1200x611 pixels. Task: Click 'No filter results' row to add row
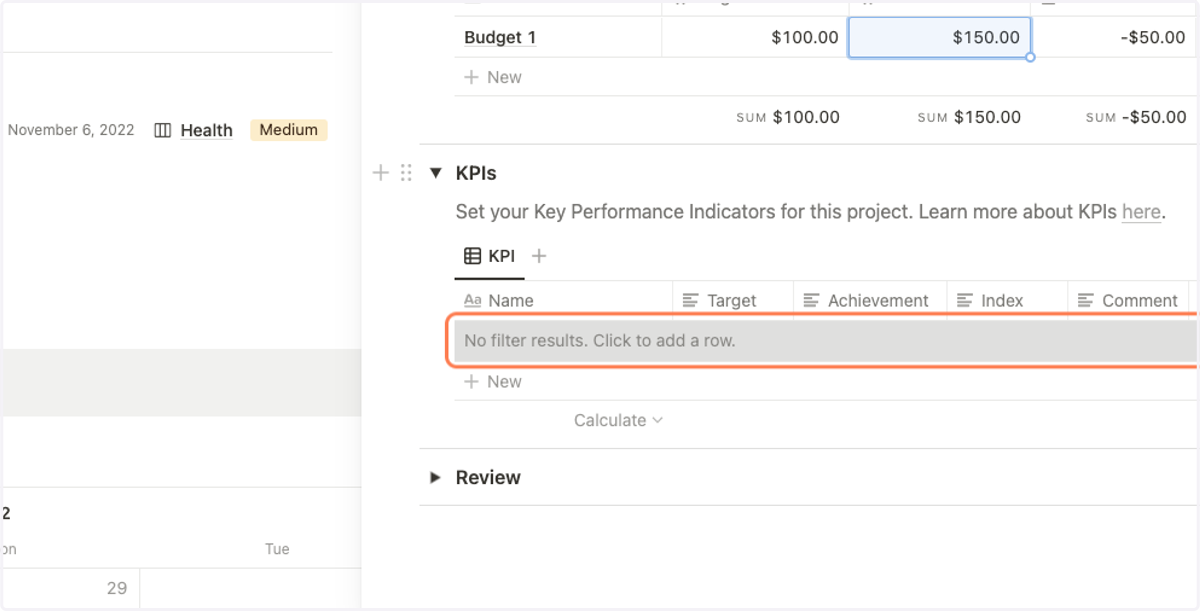coord(826,340)
